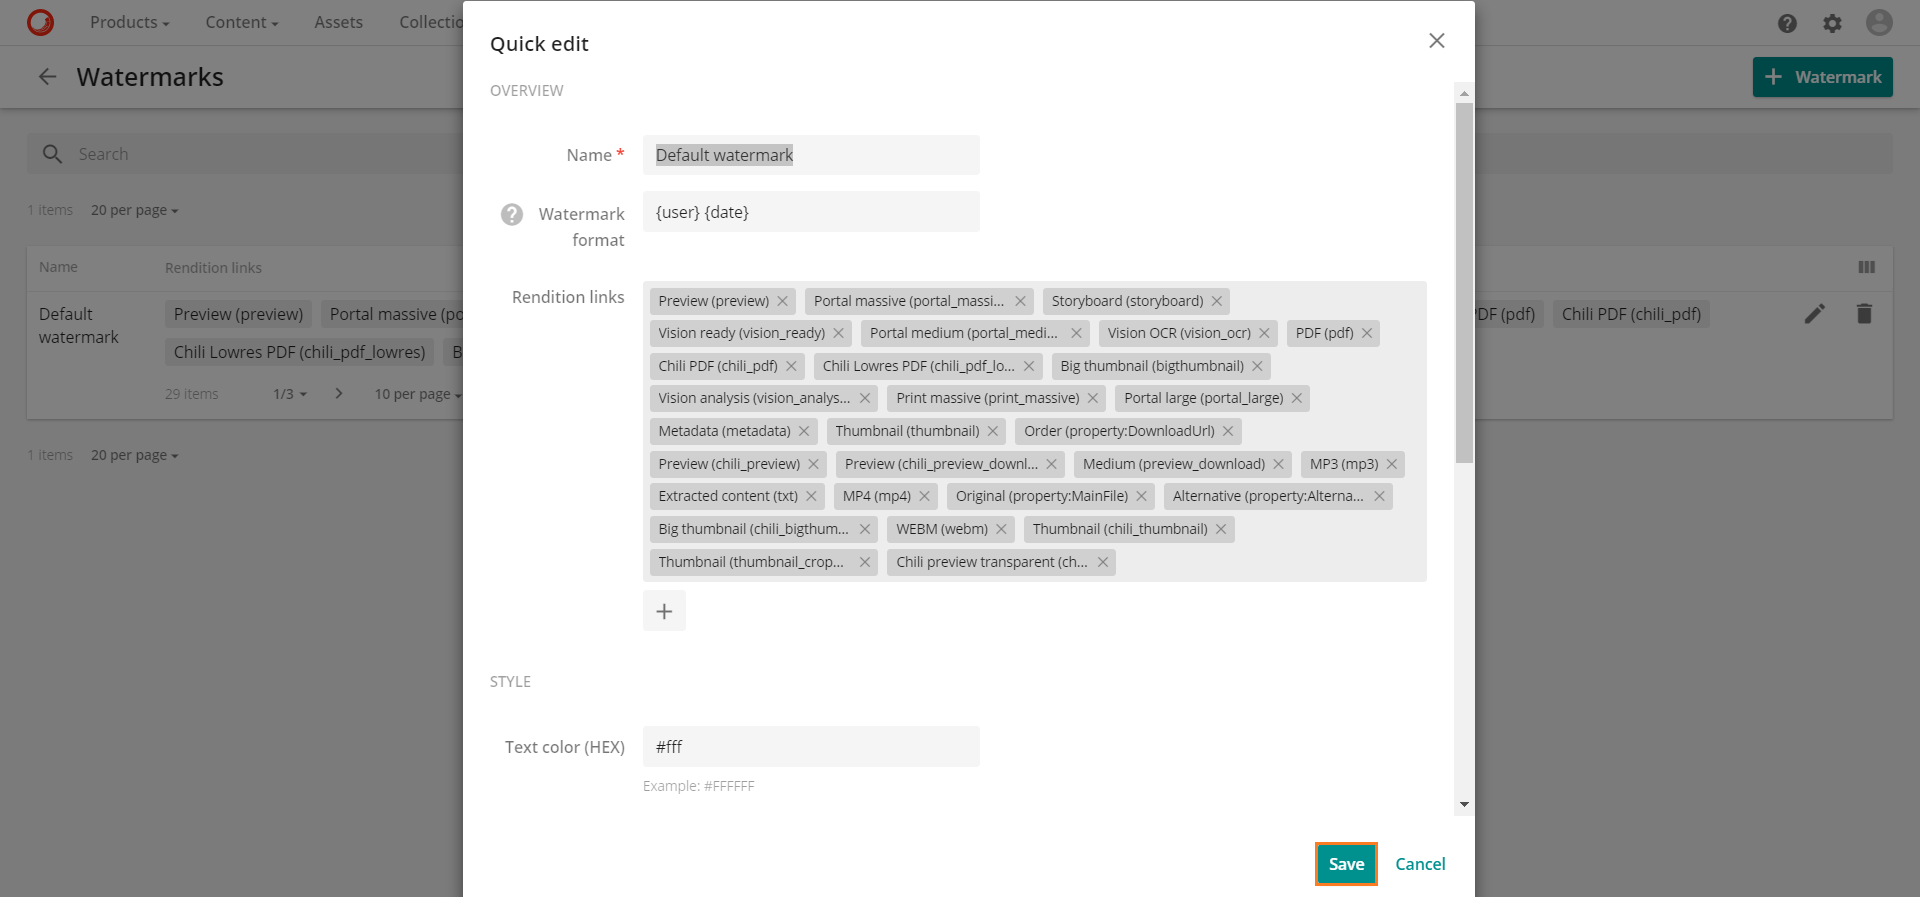Edit Default watermark with pencil icon

coord(1815,314)
